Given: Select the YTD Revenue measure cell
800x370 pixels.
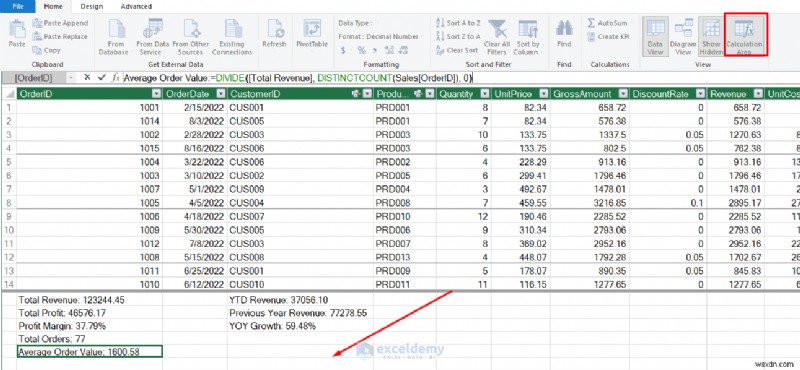Looking at the screenshot, I should point(300,300).
